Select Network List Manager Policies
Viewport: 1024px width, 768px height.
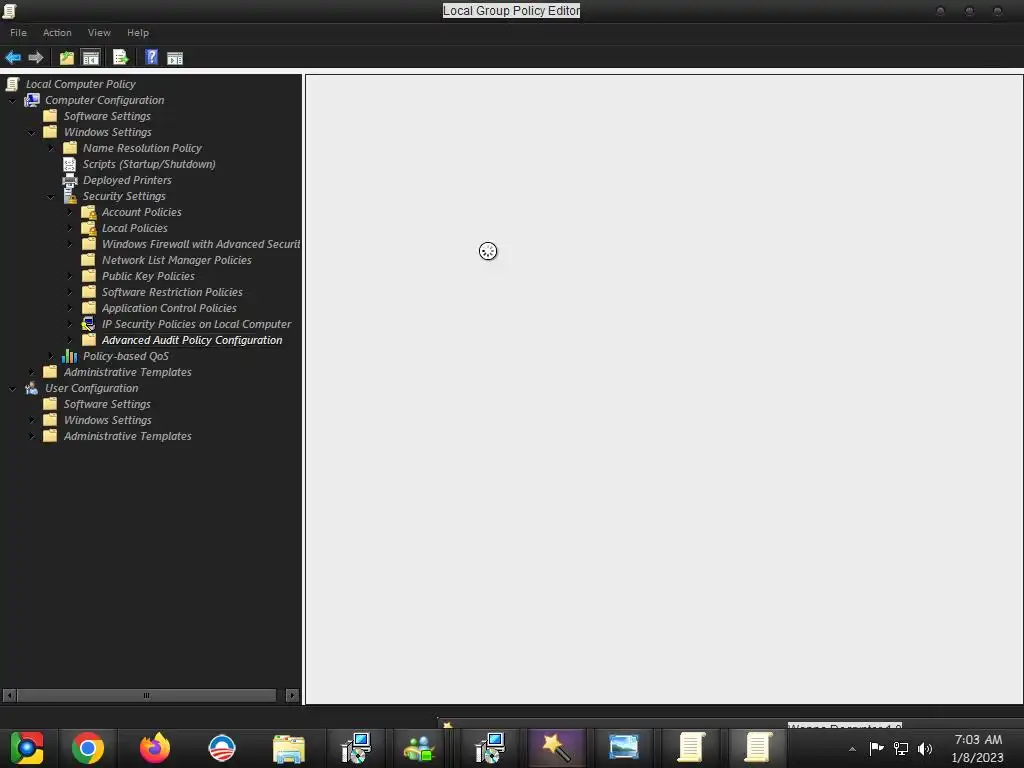point(176,260)
